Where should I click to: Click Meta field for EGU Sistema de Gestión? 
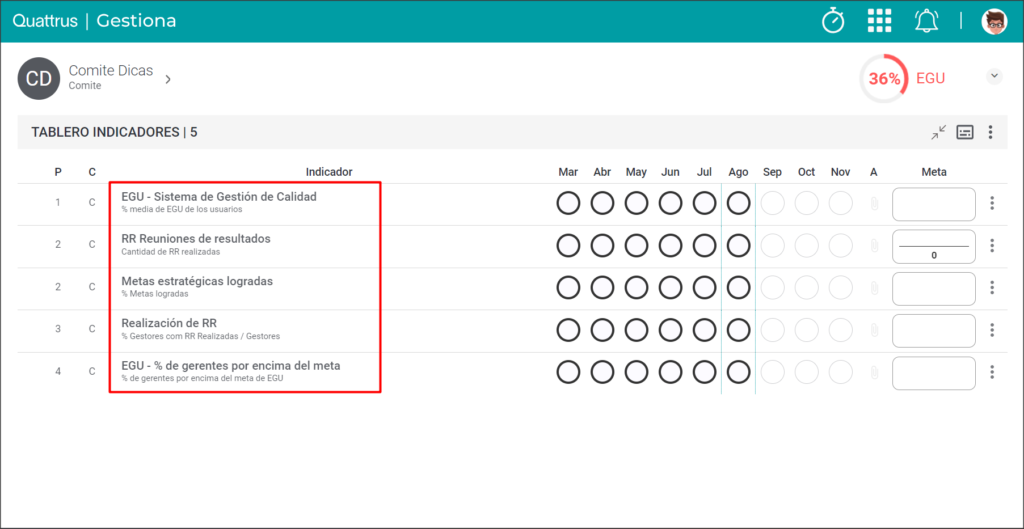point(934,204)
